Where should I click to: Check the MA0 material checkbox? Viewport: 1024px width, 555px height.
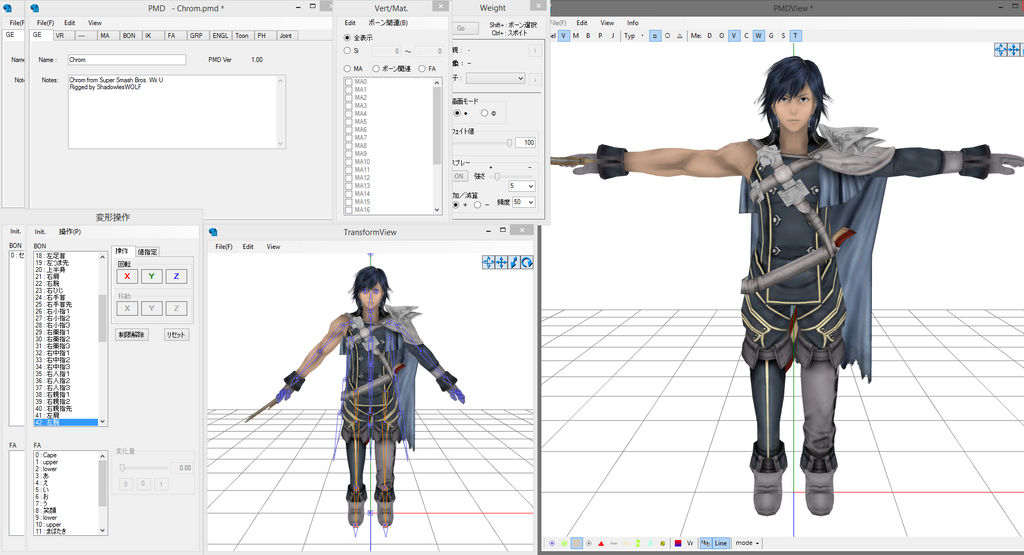pyautogui.click(x=349, y=82)
